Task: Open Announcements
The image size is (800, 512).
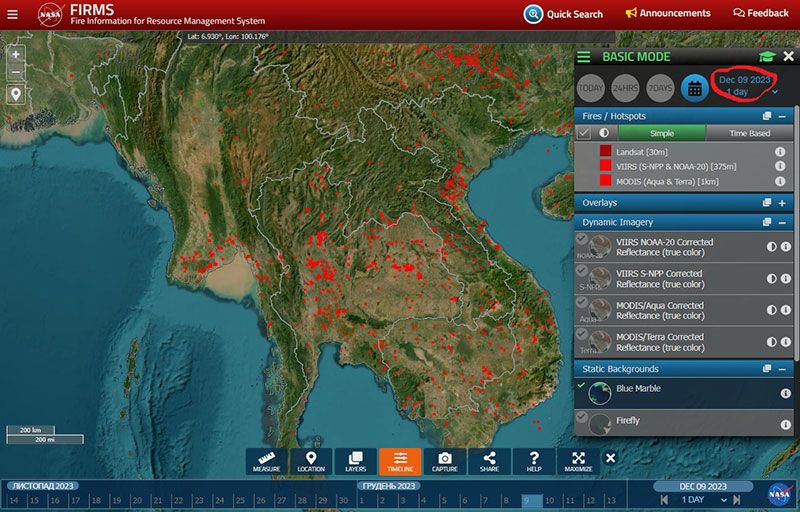Action: (668, 13)
